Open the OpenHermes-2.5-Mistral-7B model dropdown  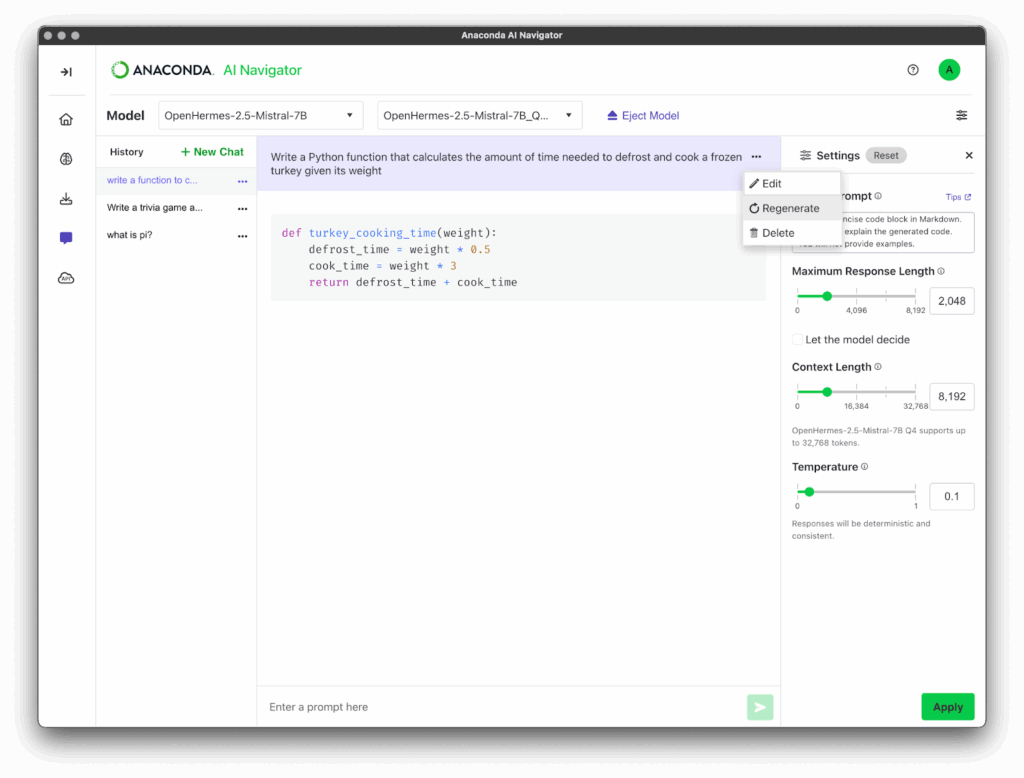(x=261, y=116)
